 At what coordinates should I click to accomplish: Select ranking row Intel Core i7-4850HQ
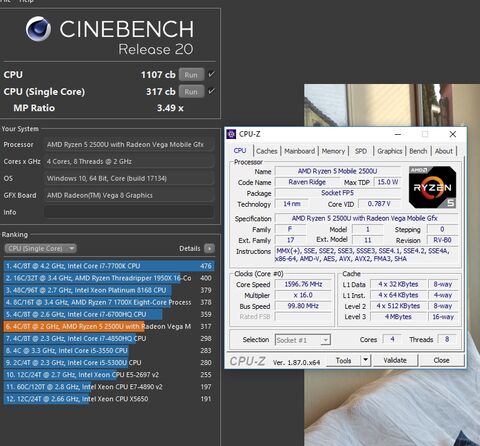click(x=109, y=338)
